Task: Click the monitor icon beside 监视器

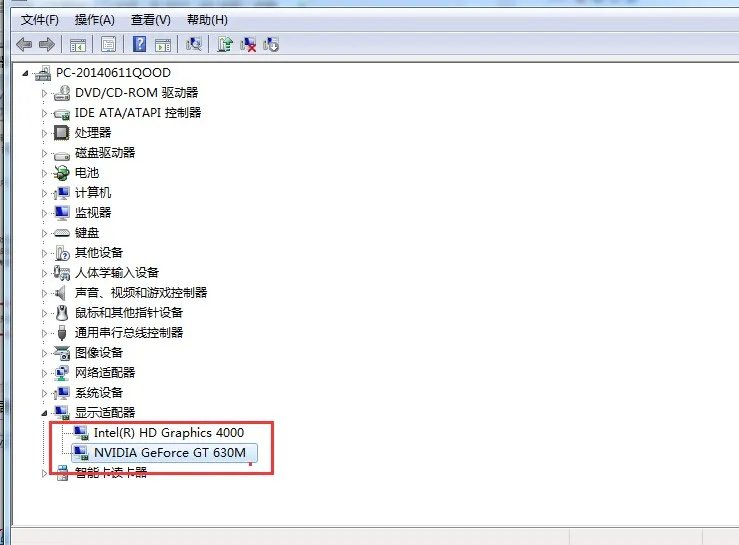Action: tap(62, 213)
